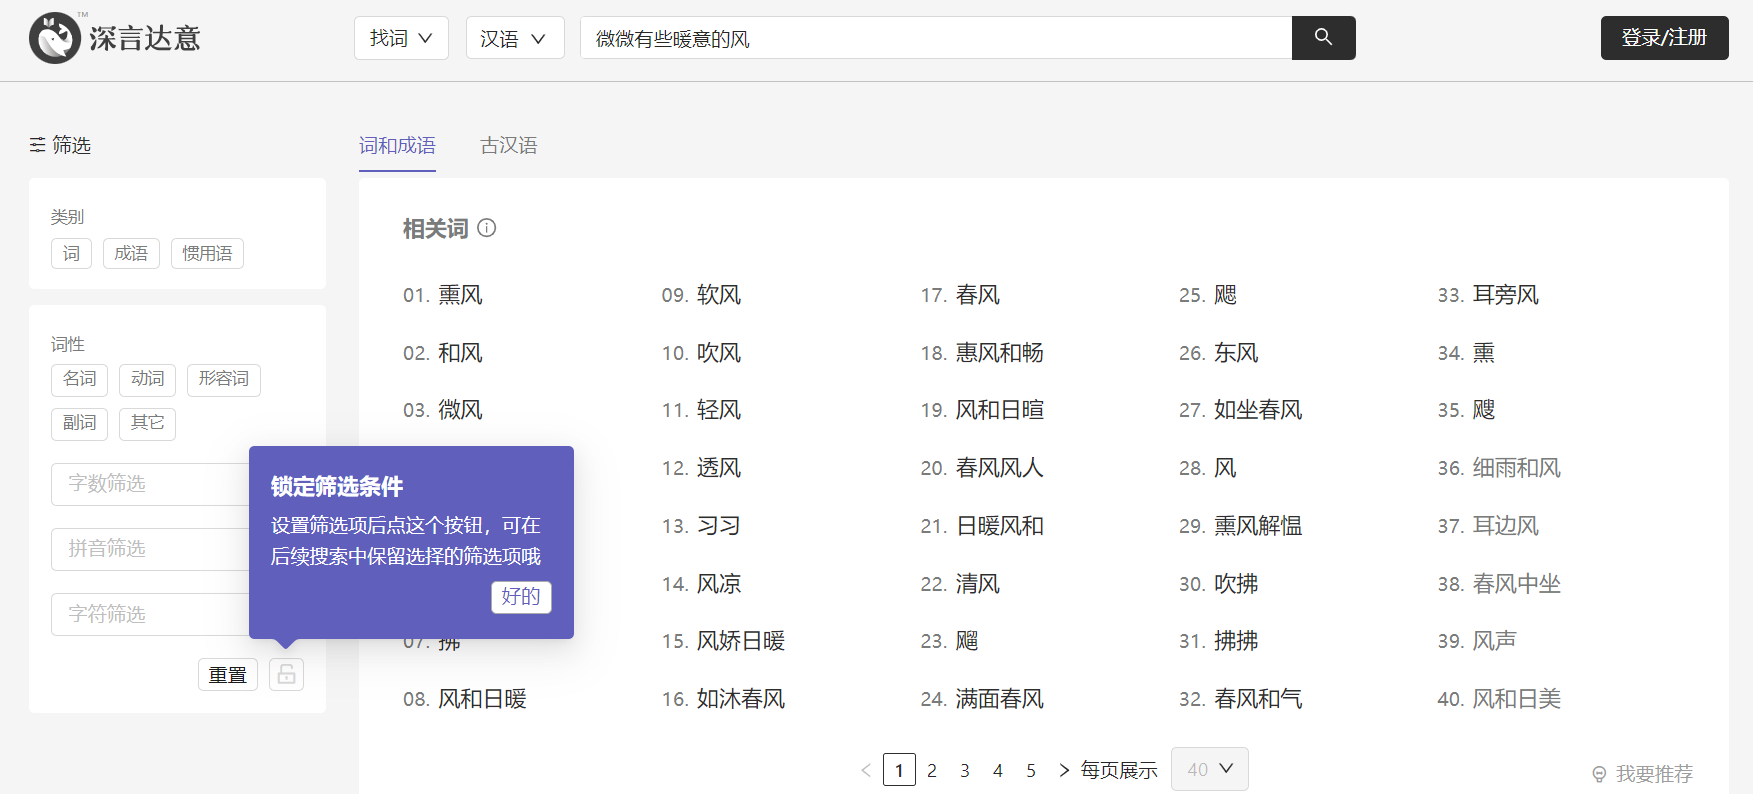Click the search text input field
1753x794 pixels.
[x=936, y=38]
